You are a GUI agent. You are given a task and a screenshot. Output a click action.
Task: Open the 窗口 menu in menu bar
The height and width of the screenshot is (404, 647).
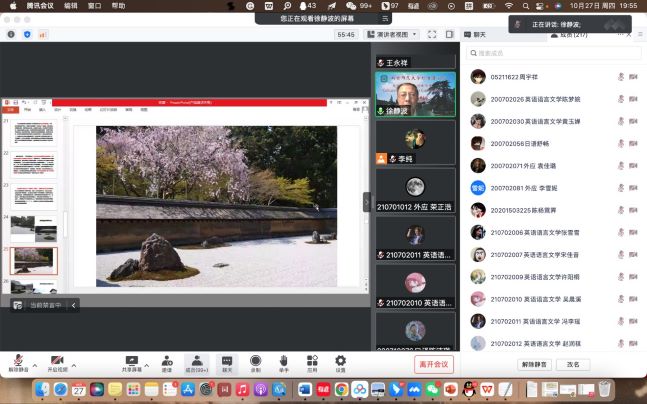point(94,5)
